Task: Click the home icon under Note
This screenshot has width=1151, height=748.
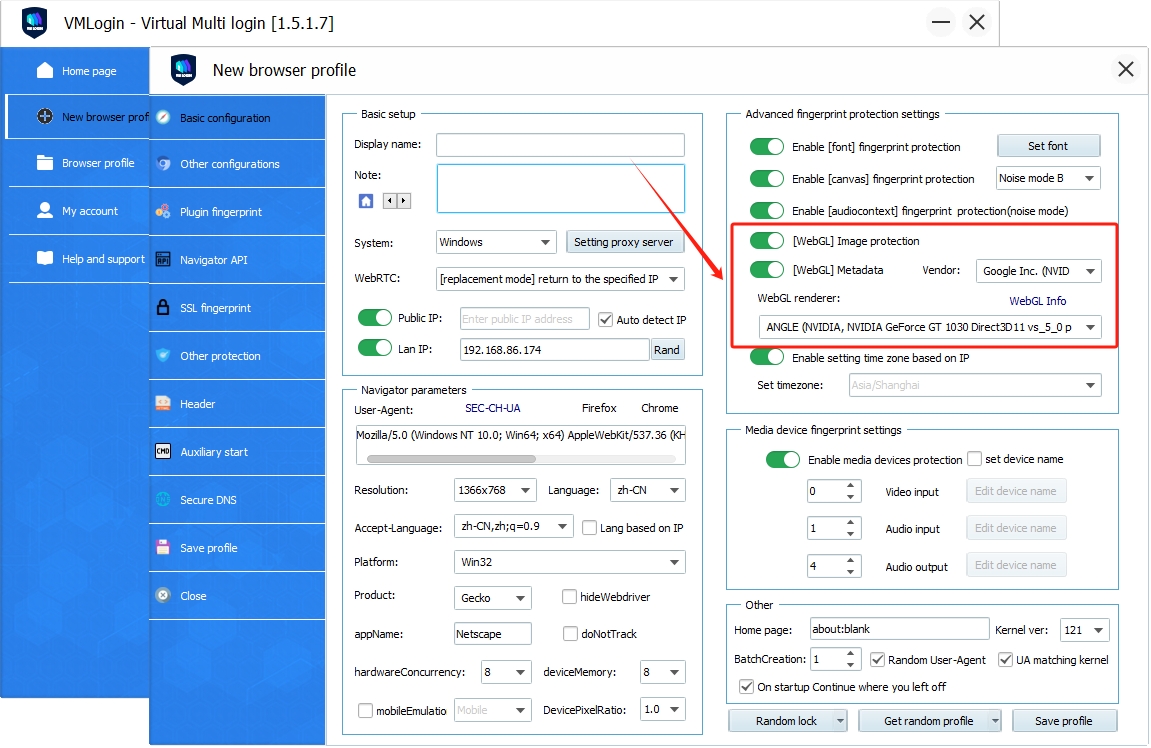Action: (x=366, y=201)
